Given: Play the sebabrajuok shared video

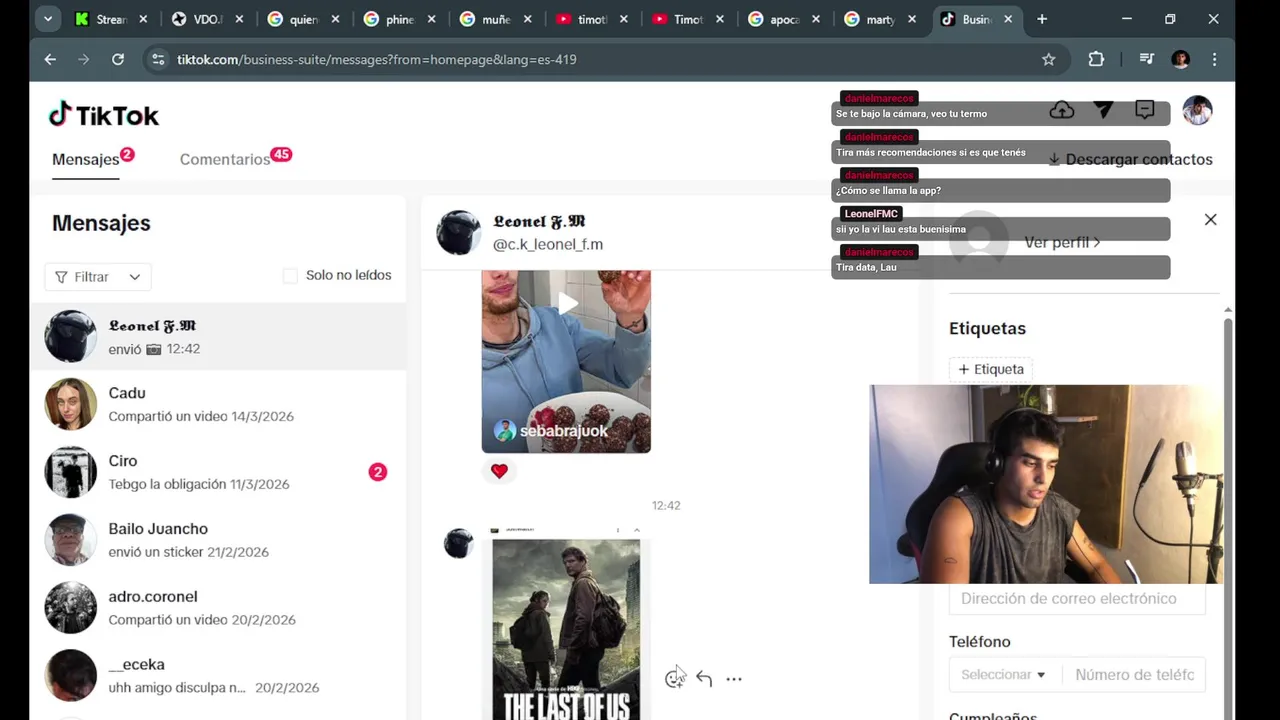Looking at the screenshot, I should [x=566, y=303].
